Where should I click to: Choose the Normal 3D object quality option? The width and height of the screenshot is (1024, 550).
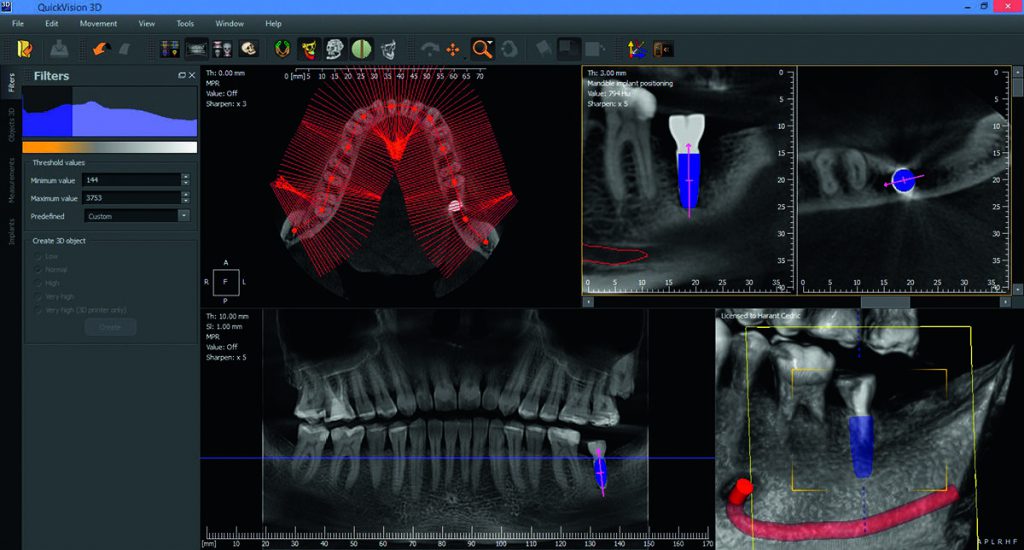tap(39, 270)
